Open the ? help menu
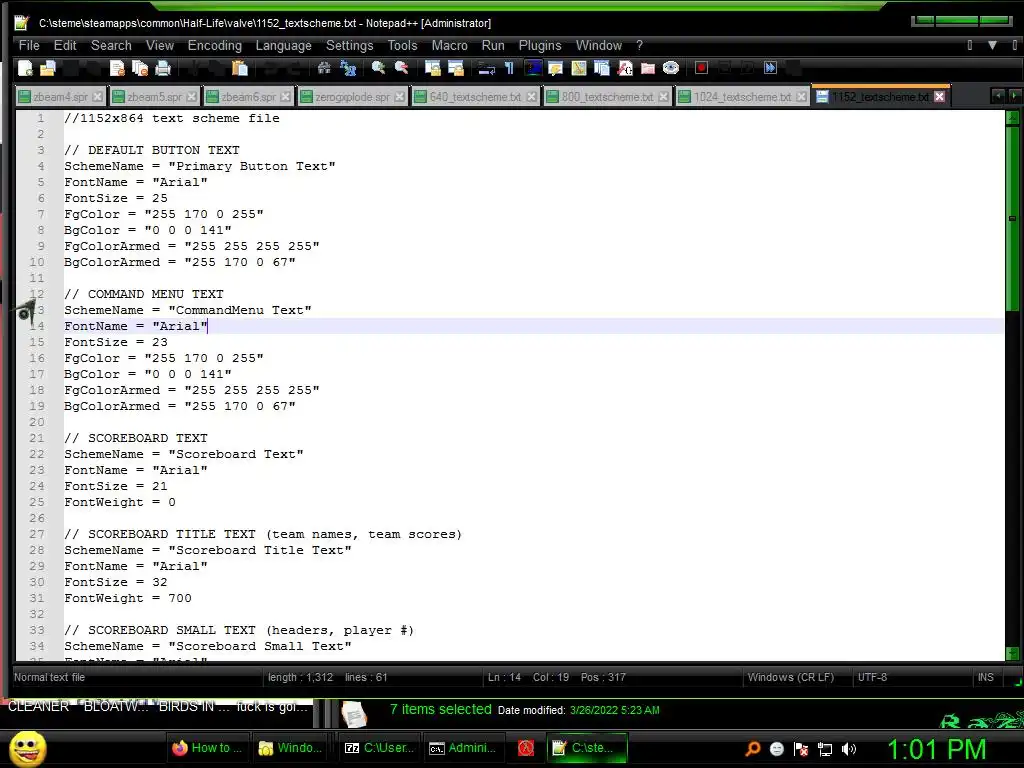 (x=639, y=45)
